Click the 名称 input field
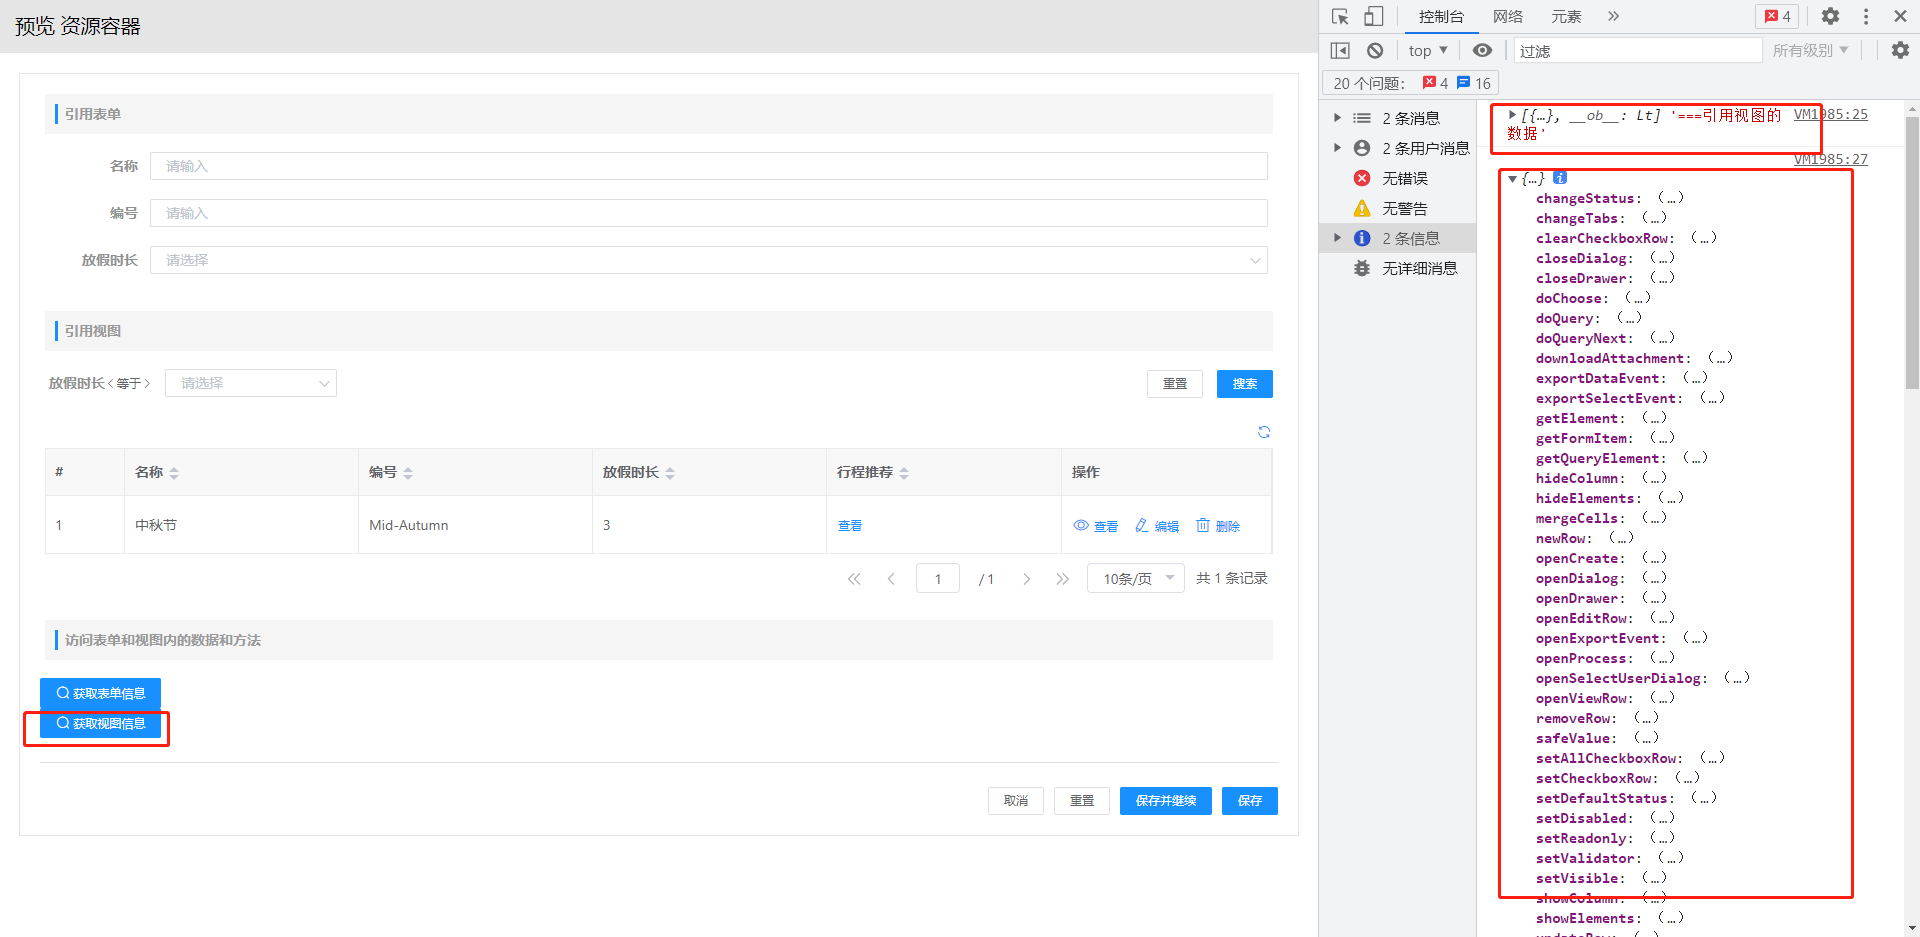1920x937 pixels. [x=708, y=166]
